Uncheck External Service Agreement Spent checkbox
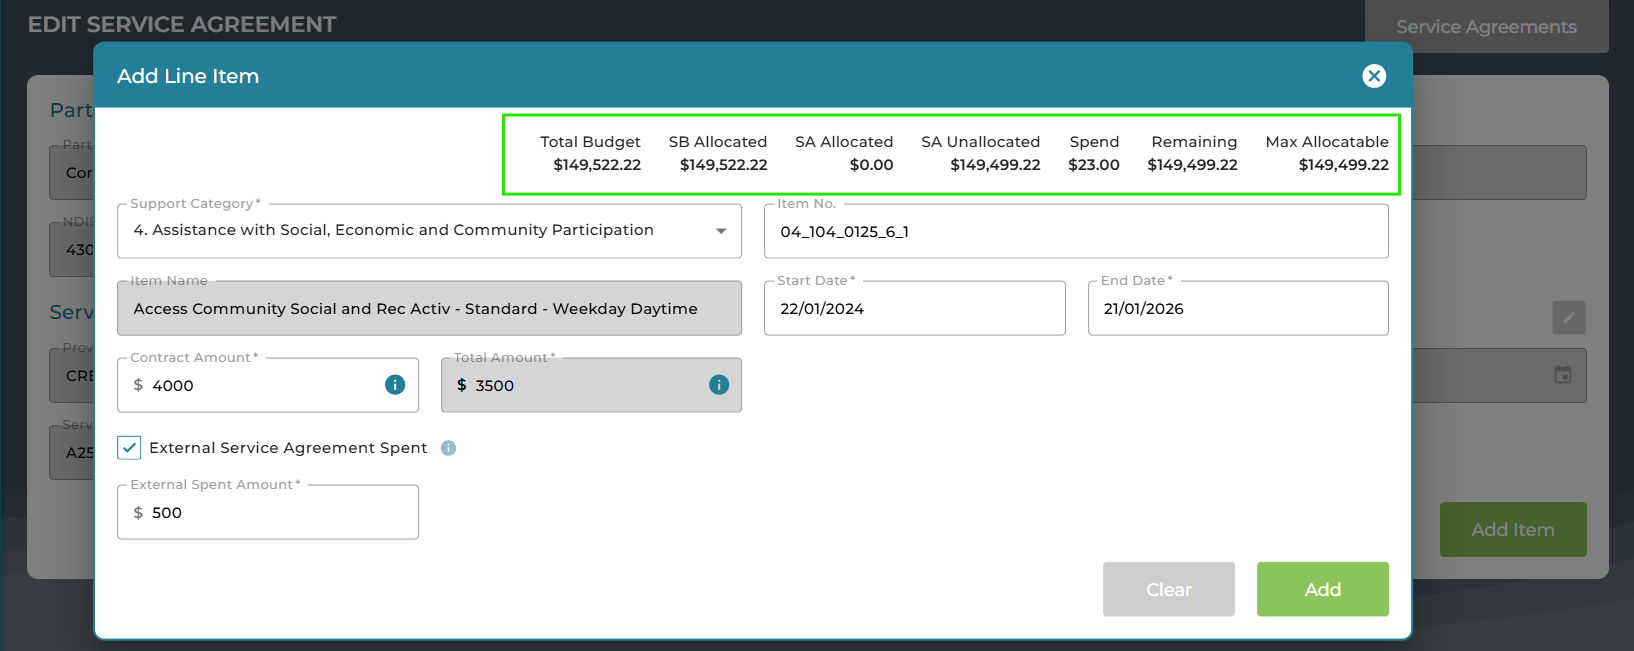 click(129, 448)
